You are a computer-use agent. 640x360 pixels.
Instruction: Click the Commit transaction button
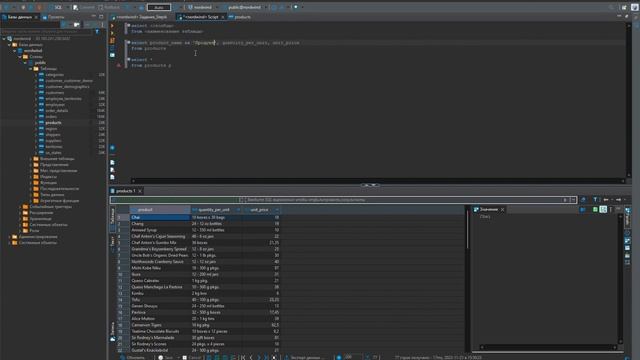coord(84,7)
